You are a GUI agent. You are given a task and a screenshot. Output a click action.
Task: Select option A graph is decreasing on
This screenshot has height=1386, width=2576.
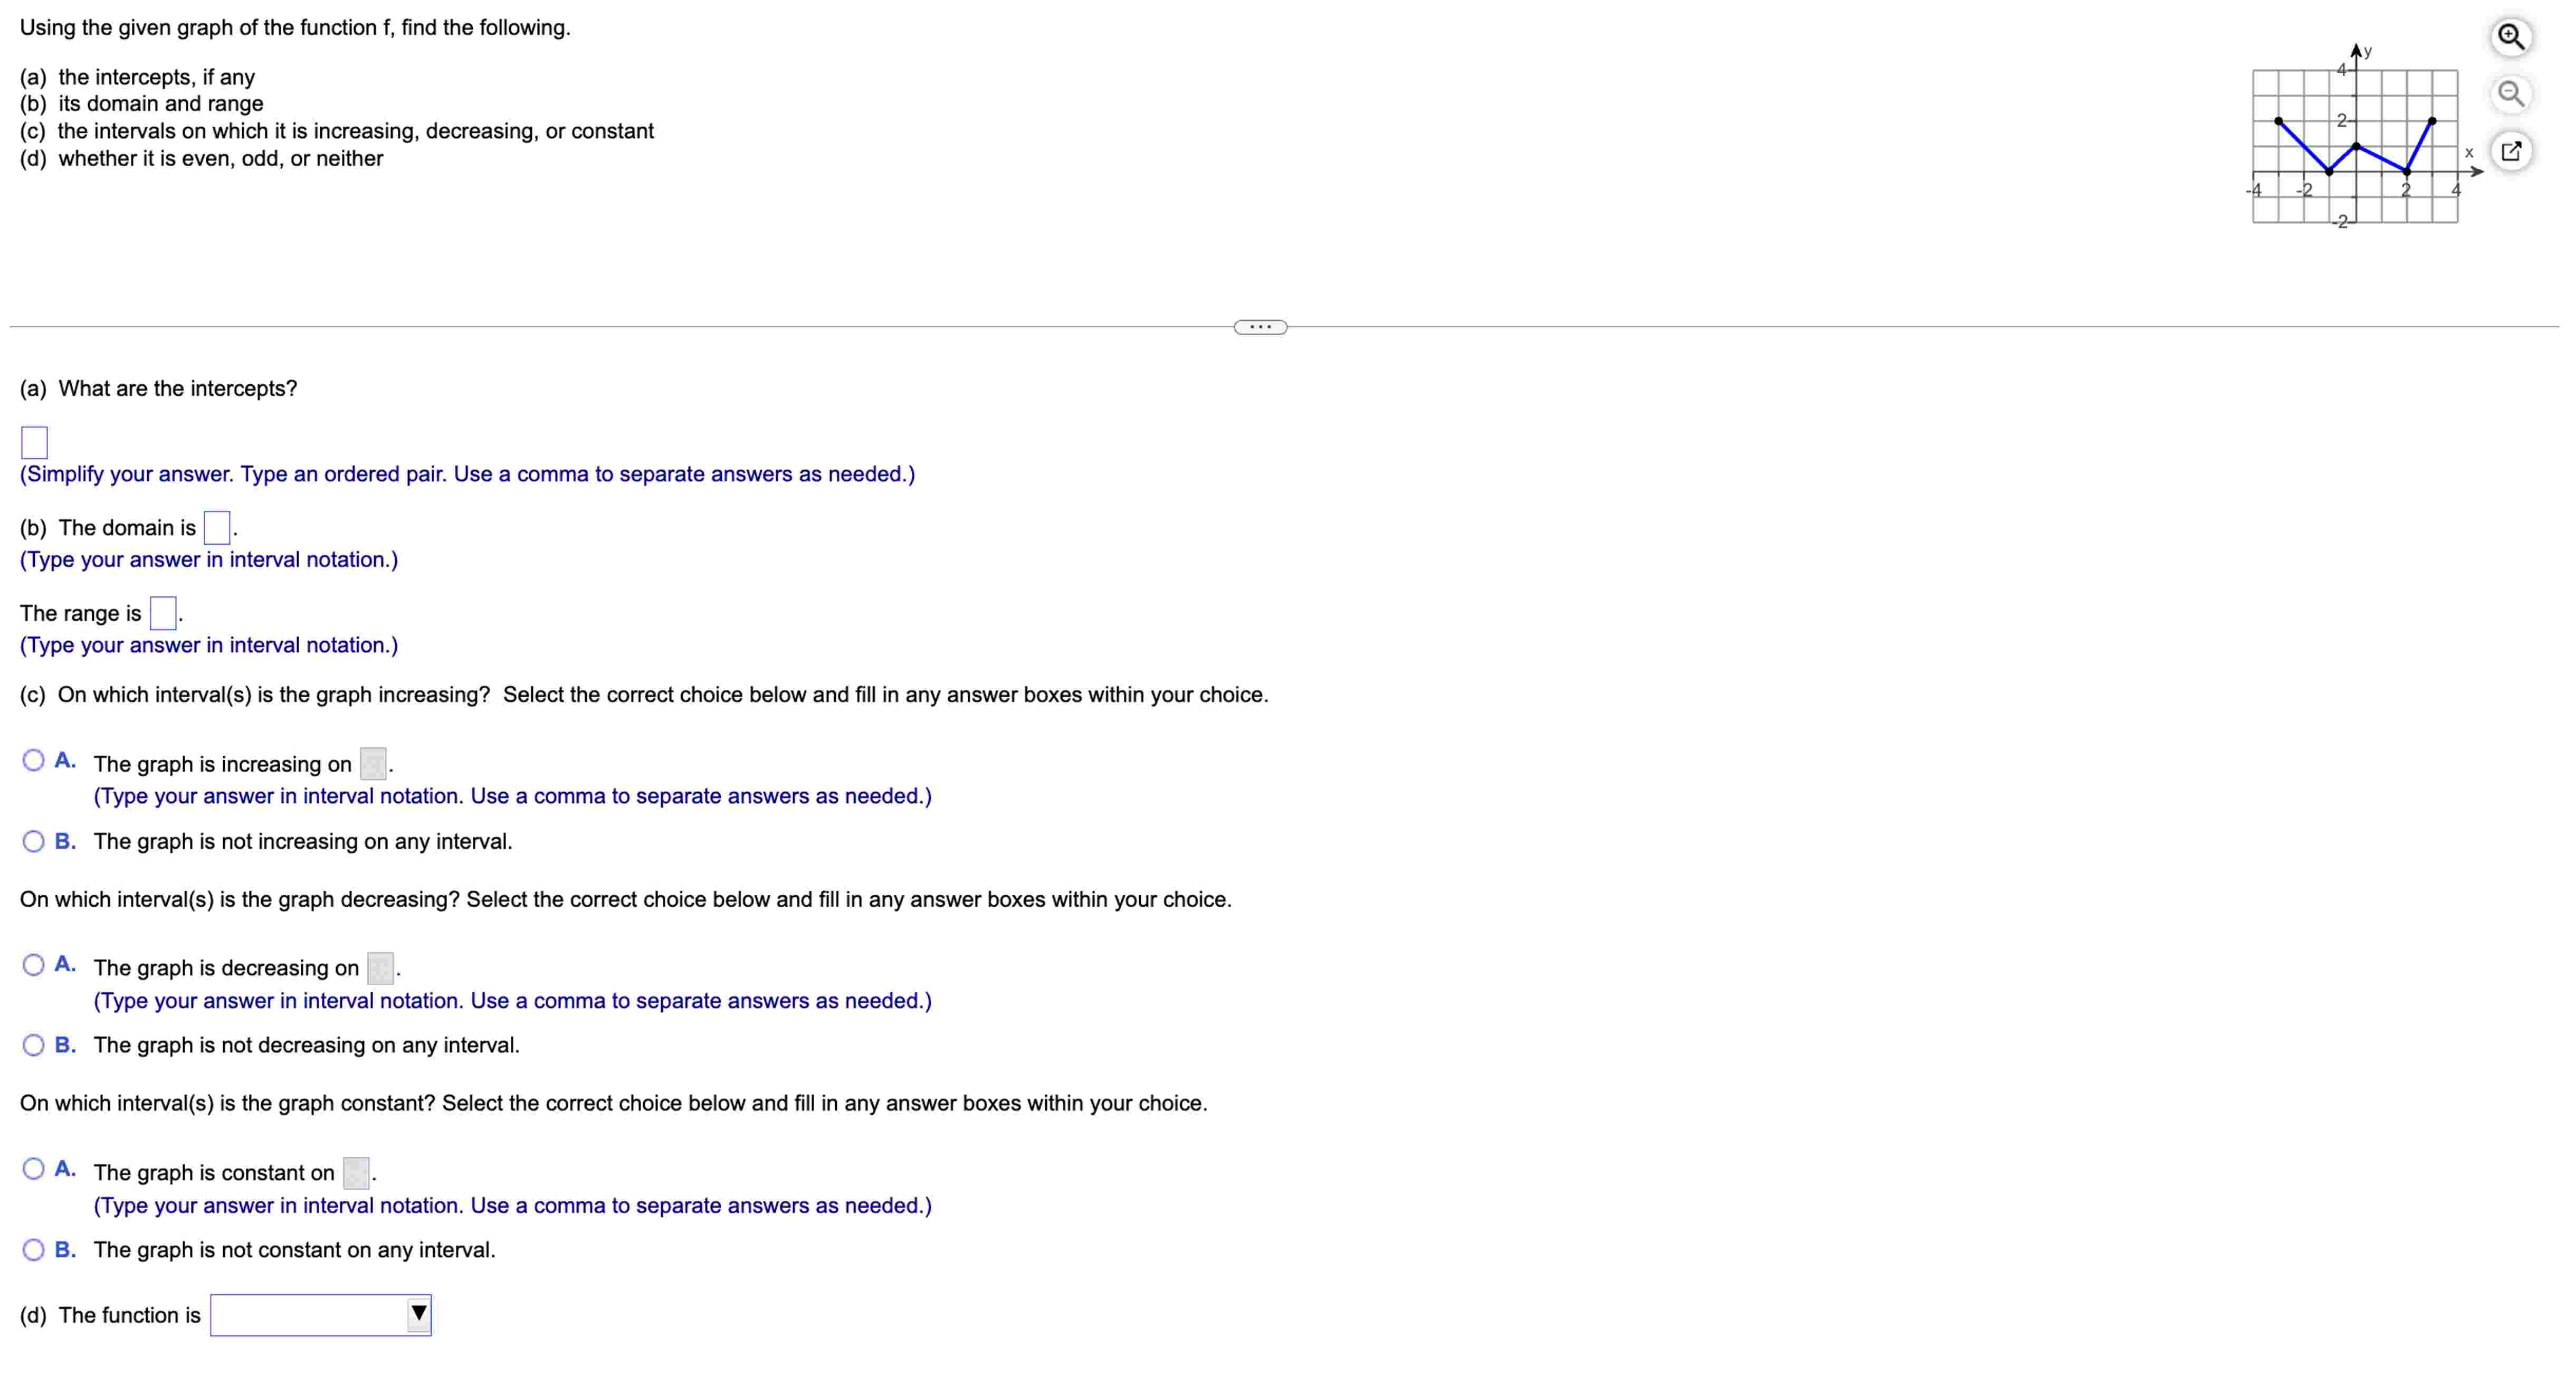33,965
